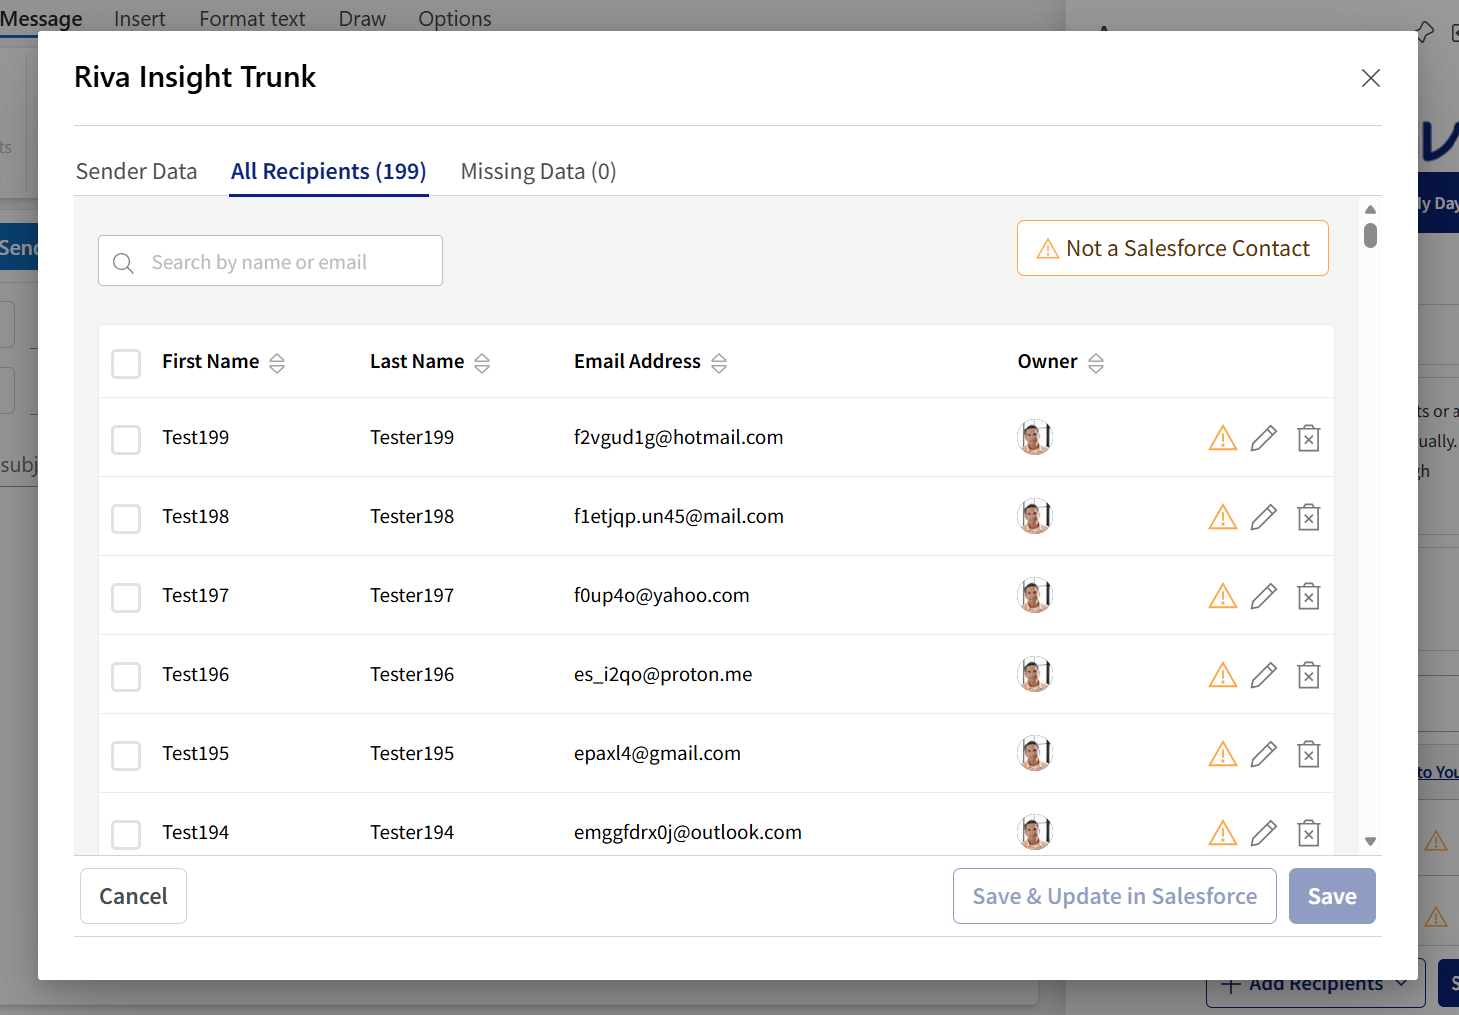1459x1015 pixels.
Task: Click scrollbar down arrow in recipients list
Action: [x=1370, y=842]
